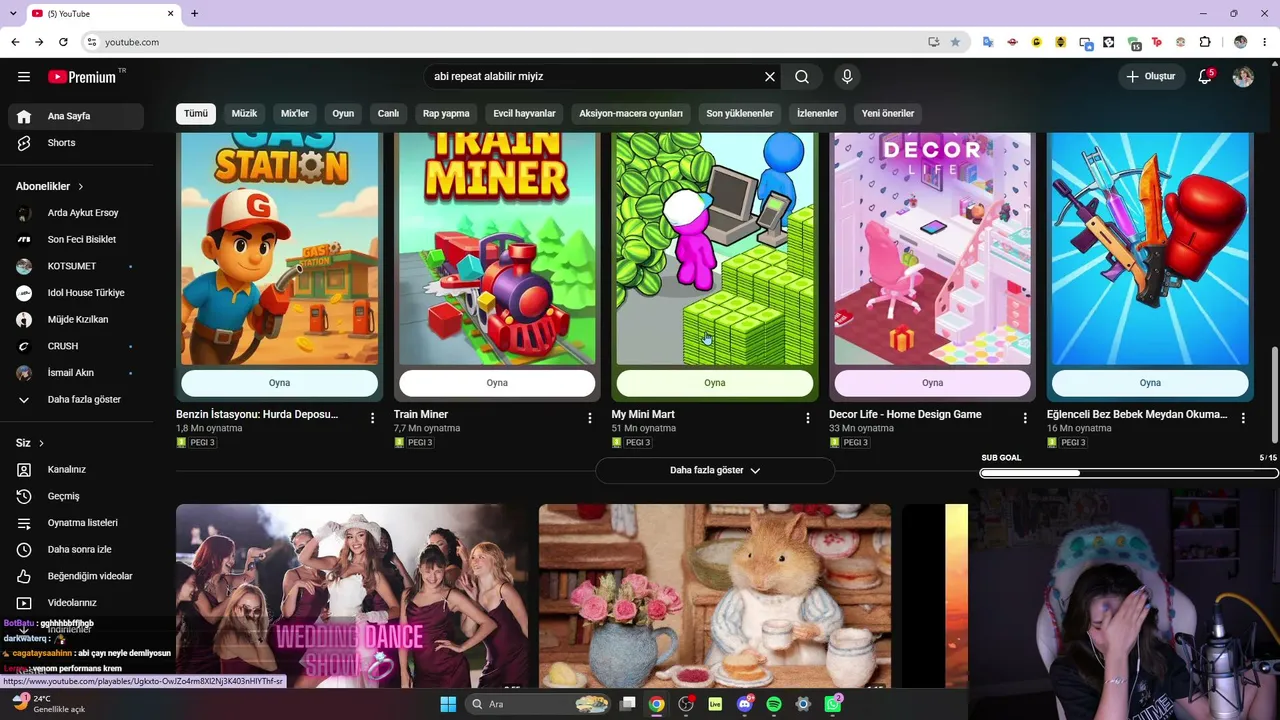Select the Müzik filter chip

pyautogui.click(x=244, y=113)
